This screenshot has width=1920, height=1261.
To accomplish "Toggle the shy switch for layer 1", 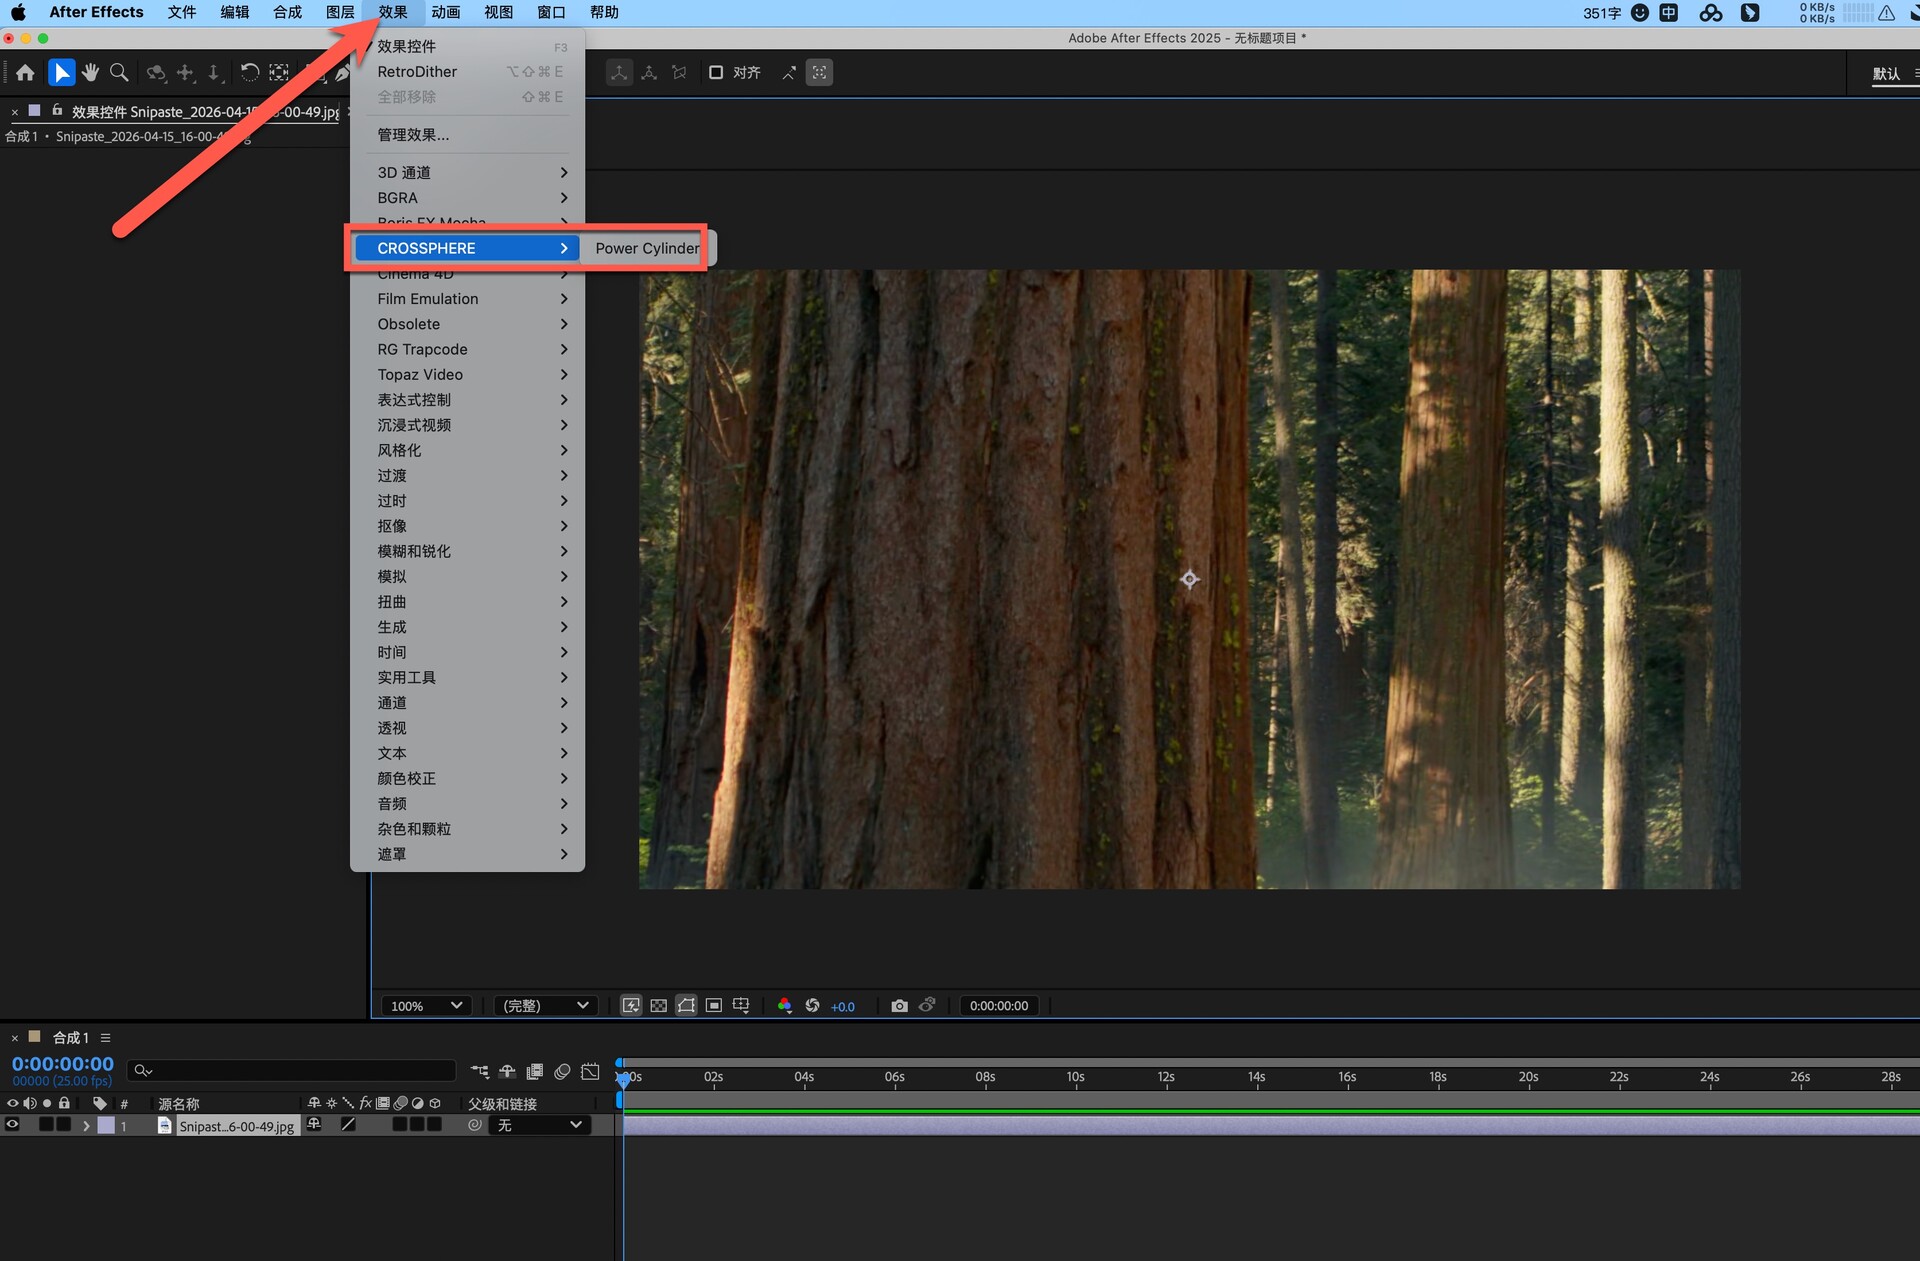I will tap(314, 1125).
